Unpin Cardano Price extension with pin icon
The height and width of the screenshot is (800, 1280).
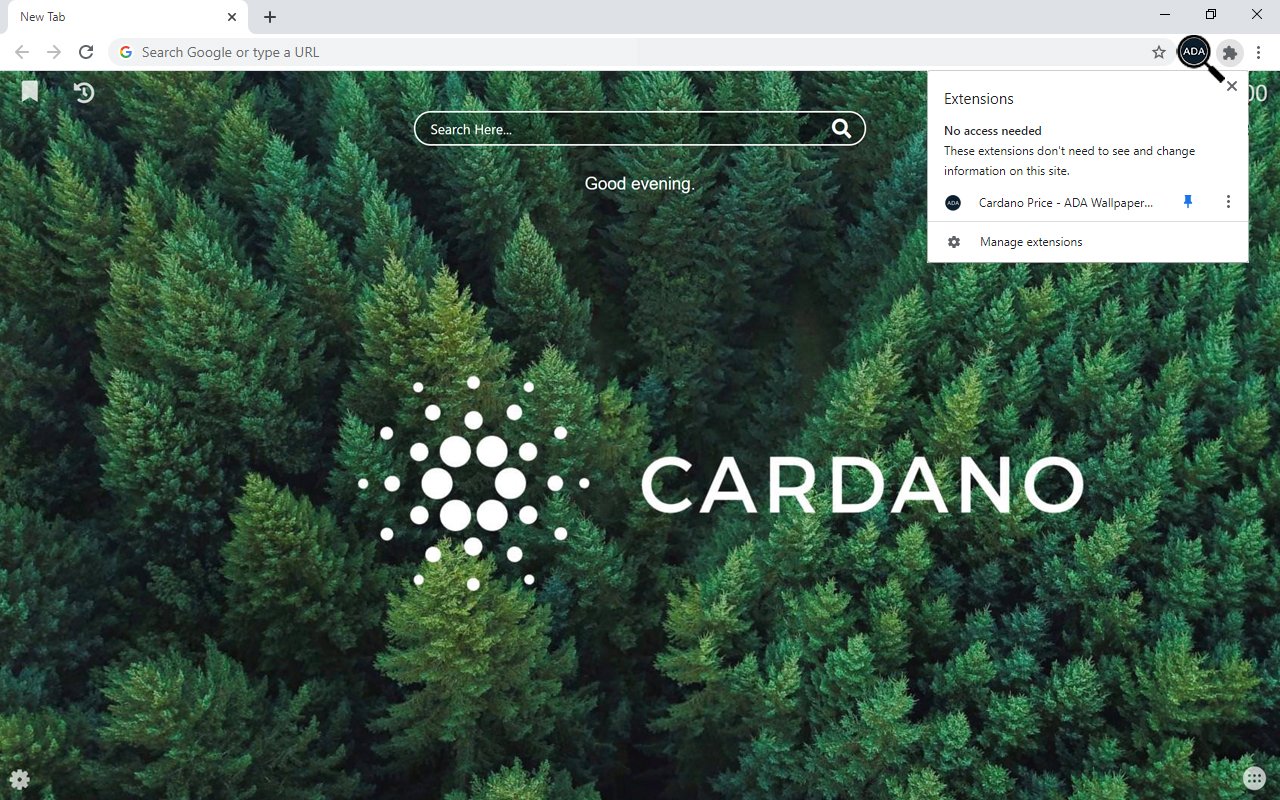(1188, 202)
